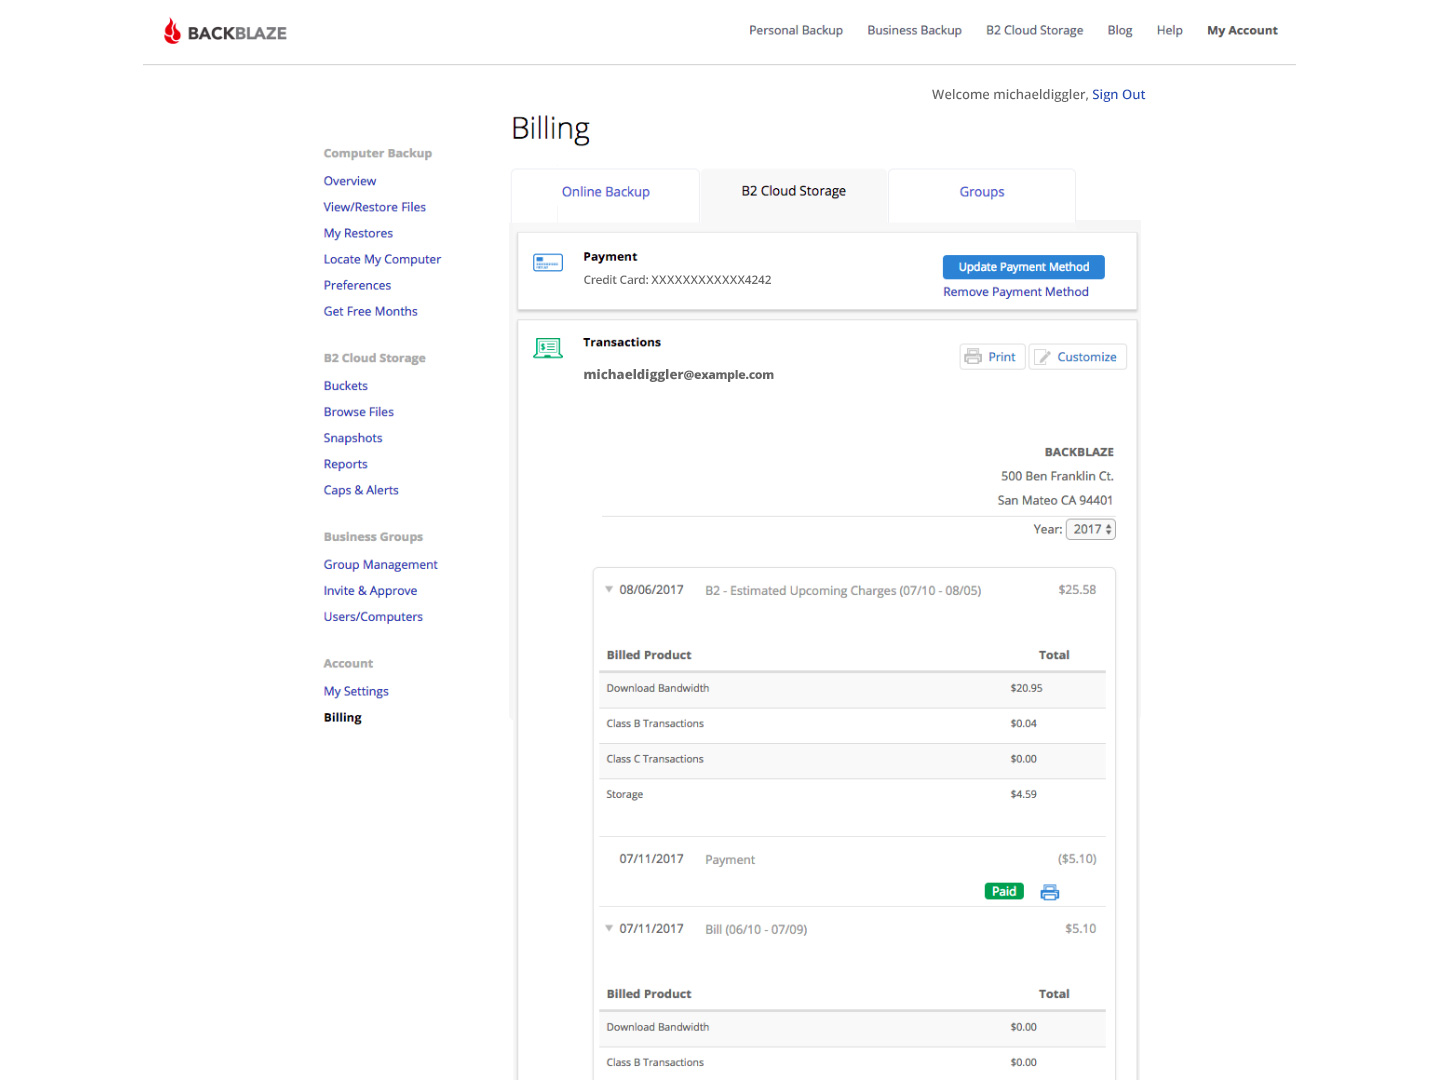Open the Groups billing tab
The width and height of the screenshot is (1440, 1080).
981,192
